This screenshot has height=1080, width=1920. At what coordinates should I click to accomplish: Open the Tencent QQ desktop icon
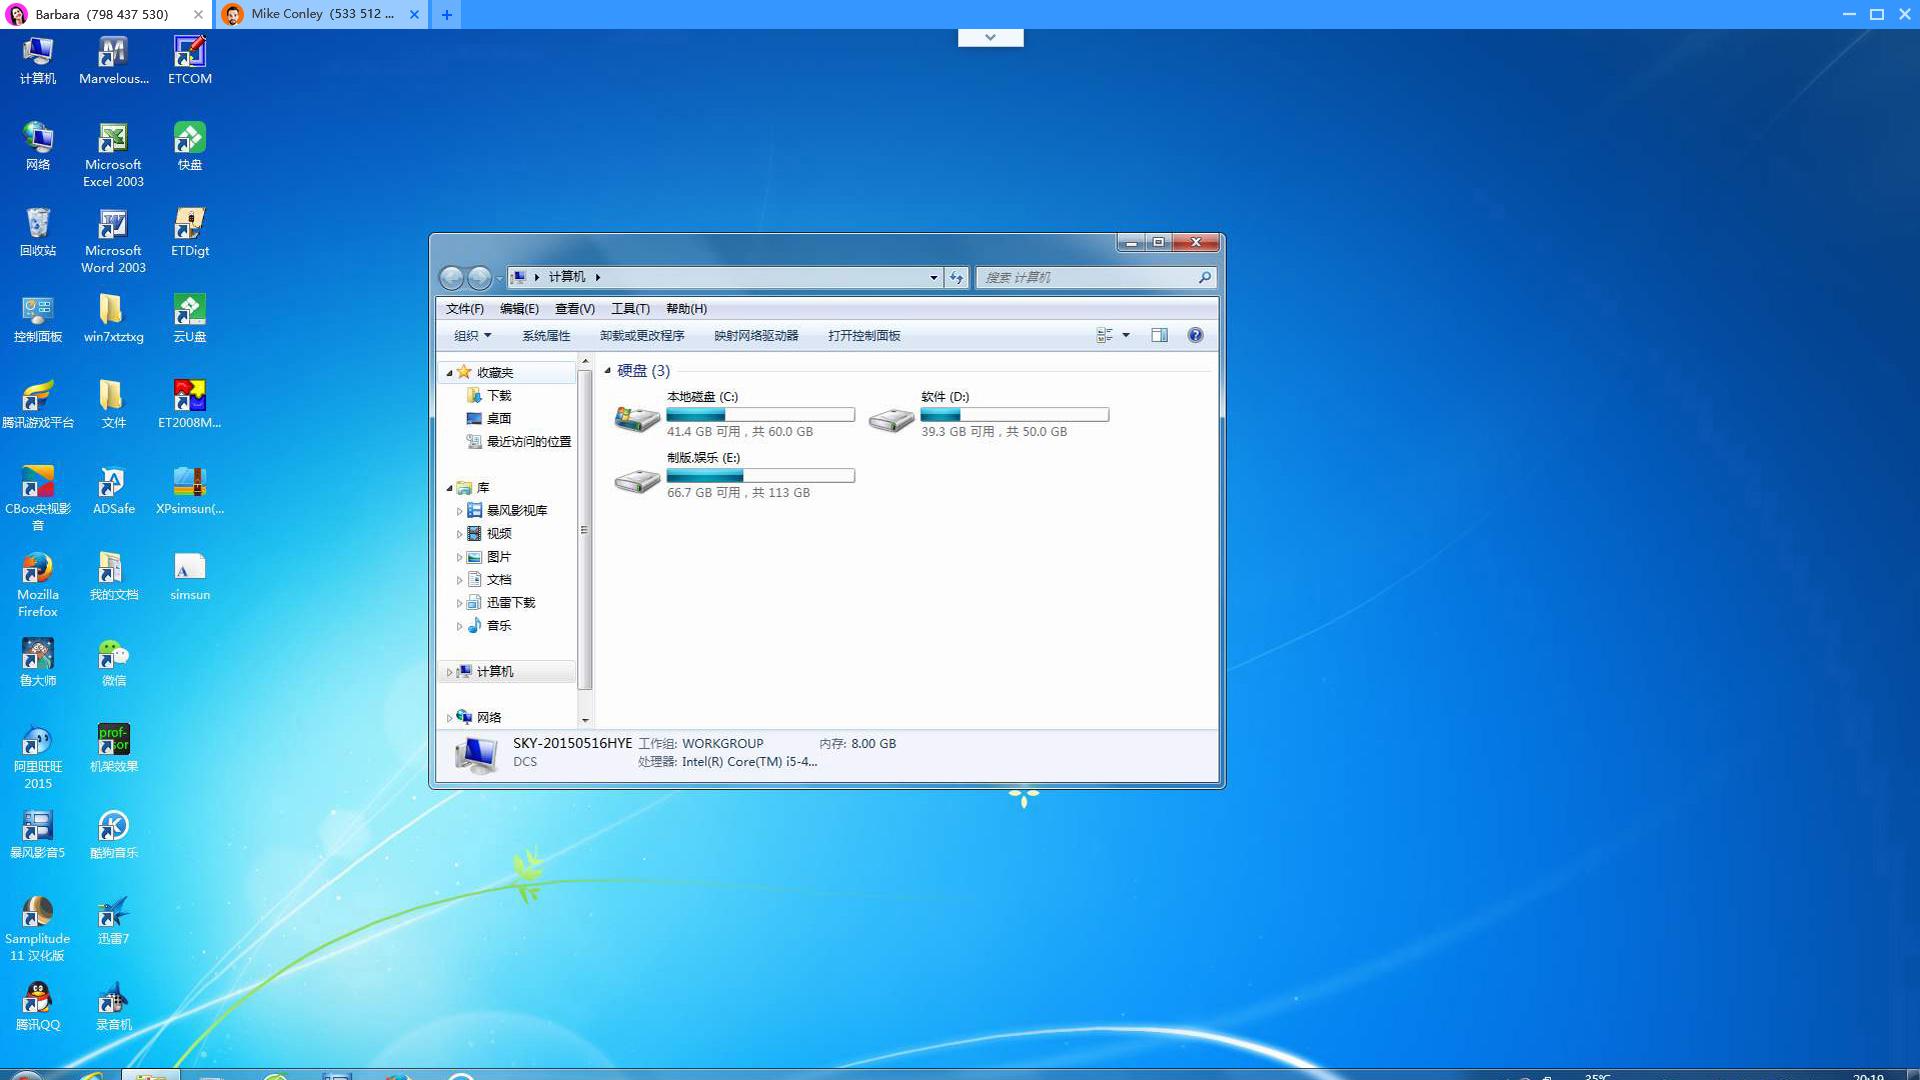[x=37, y=999]
